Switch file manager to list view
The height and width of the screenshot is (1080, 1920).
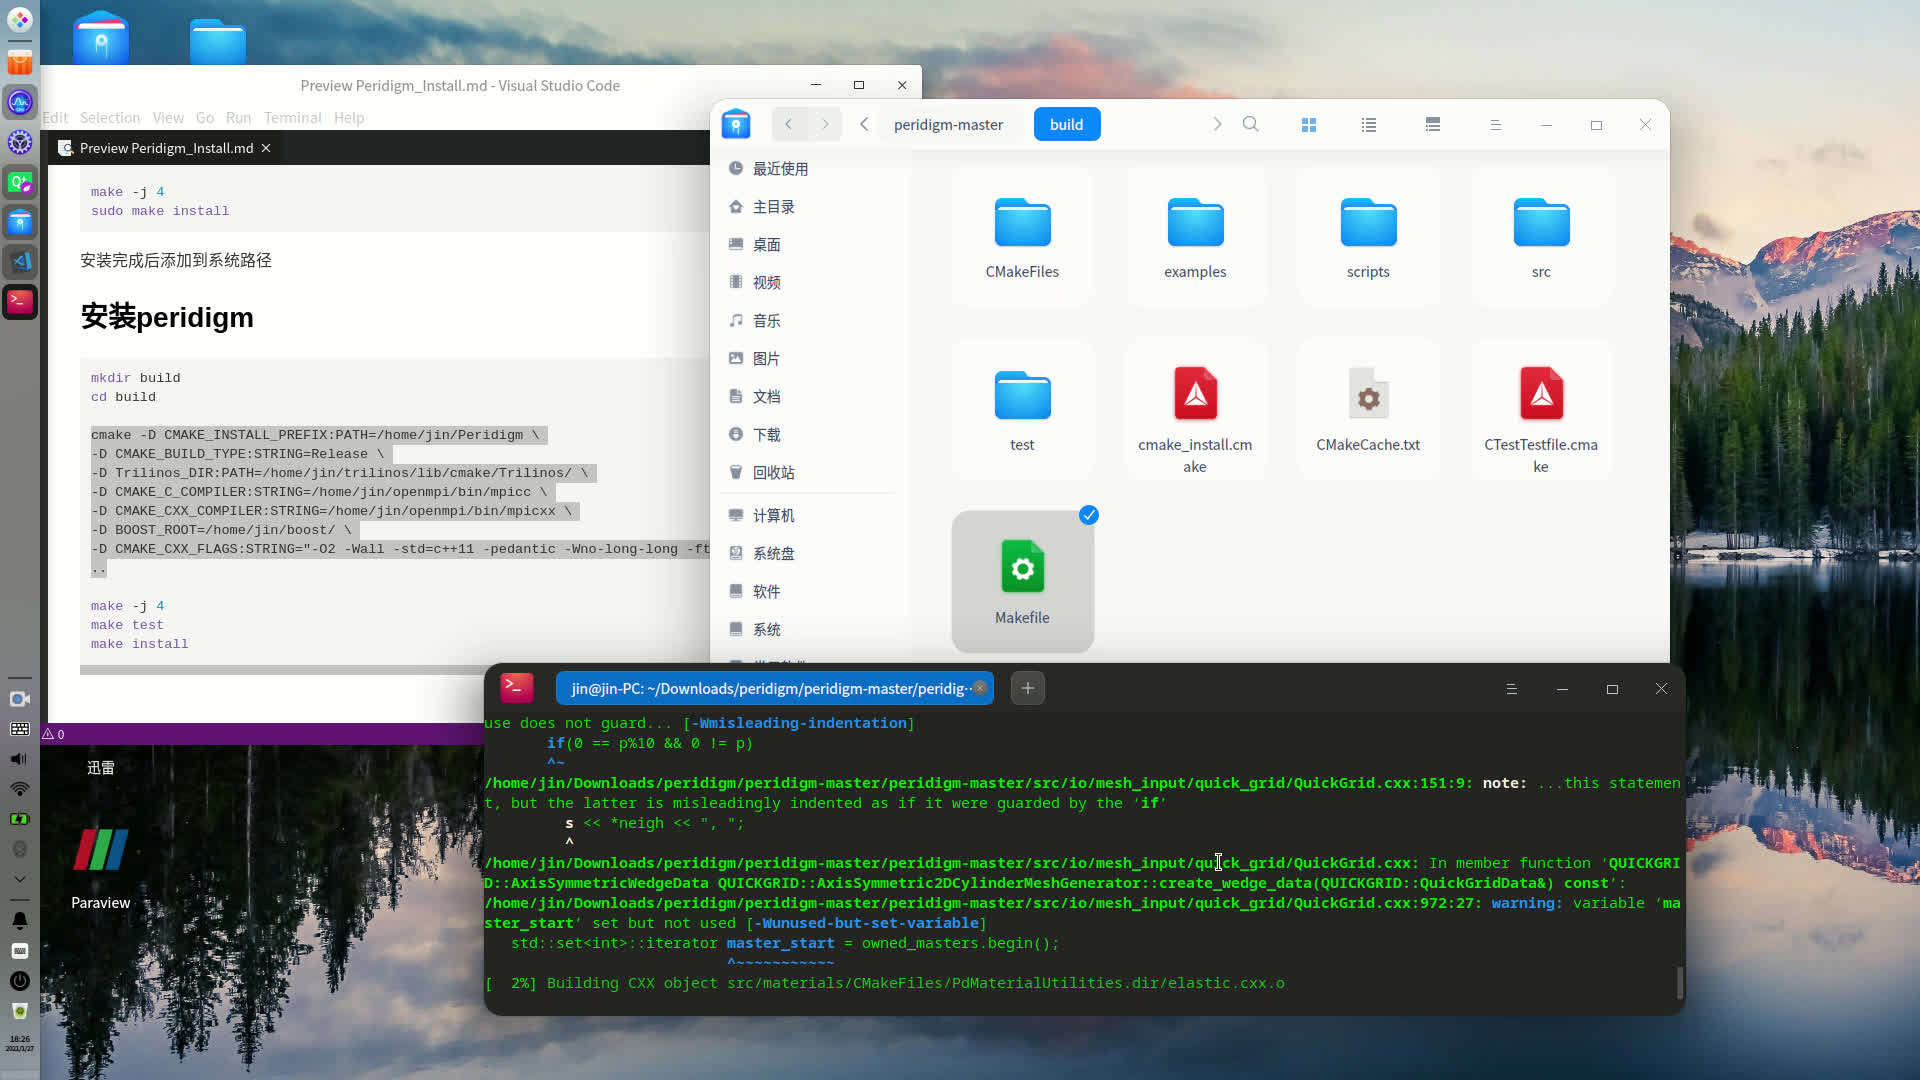(x=1368, y=124)
